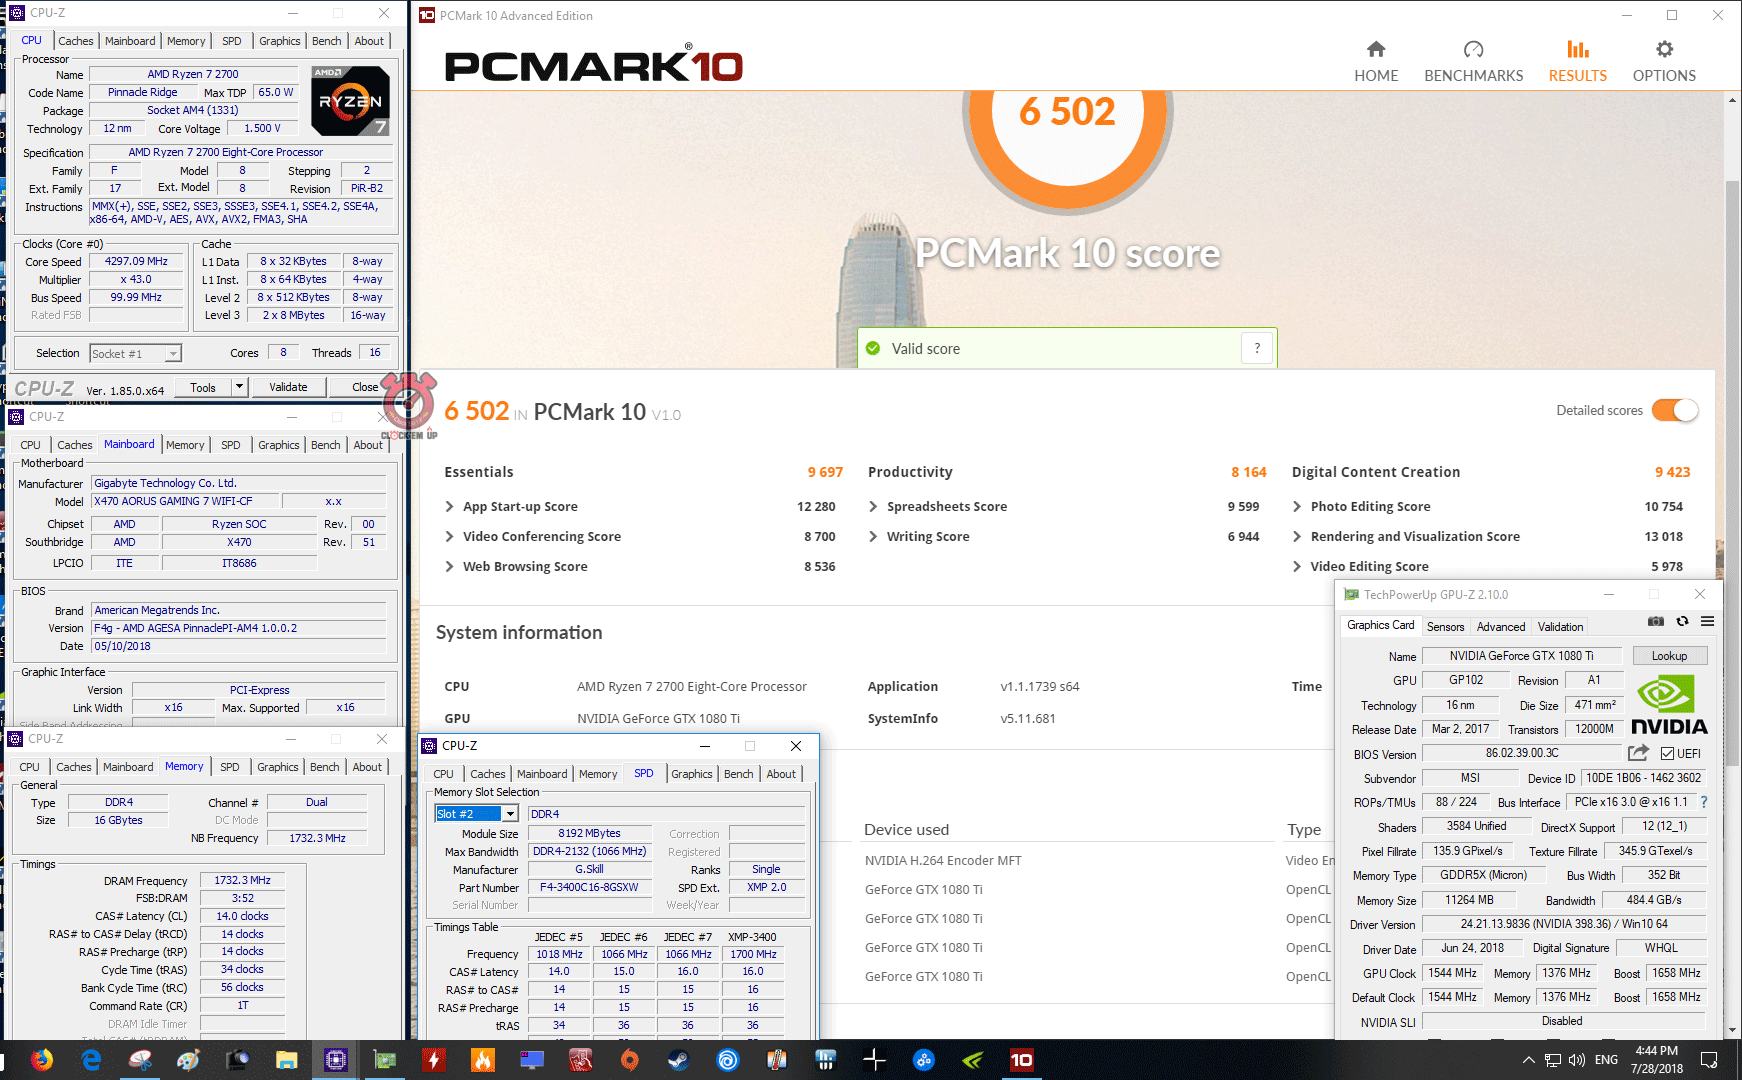Open the GPU-Z hamburger menu
Screen dimensions: 1742x1080
pyautogui.click(x=1708, y=622)
